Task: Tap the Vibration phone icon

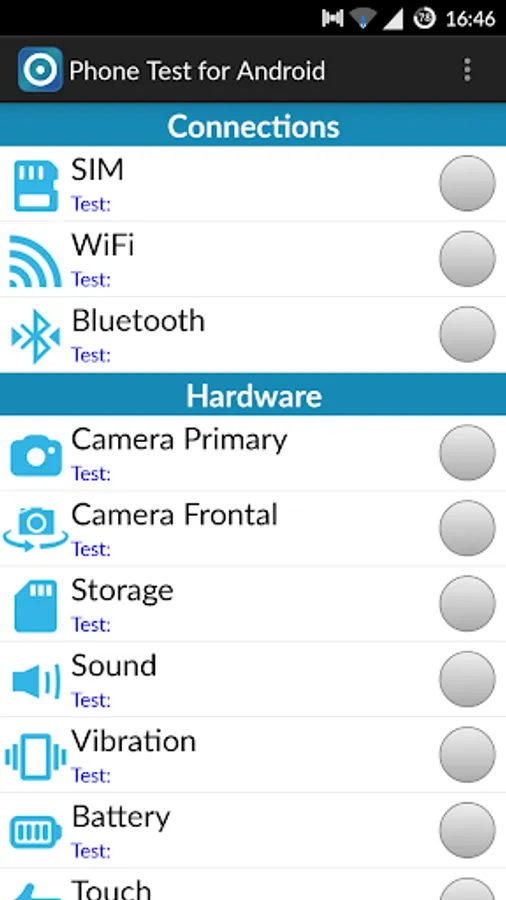Action: (36, 757)
